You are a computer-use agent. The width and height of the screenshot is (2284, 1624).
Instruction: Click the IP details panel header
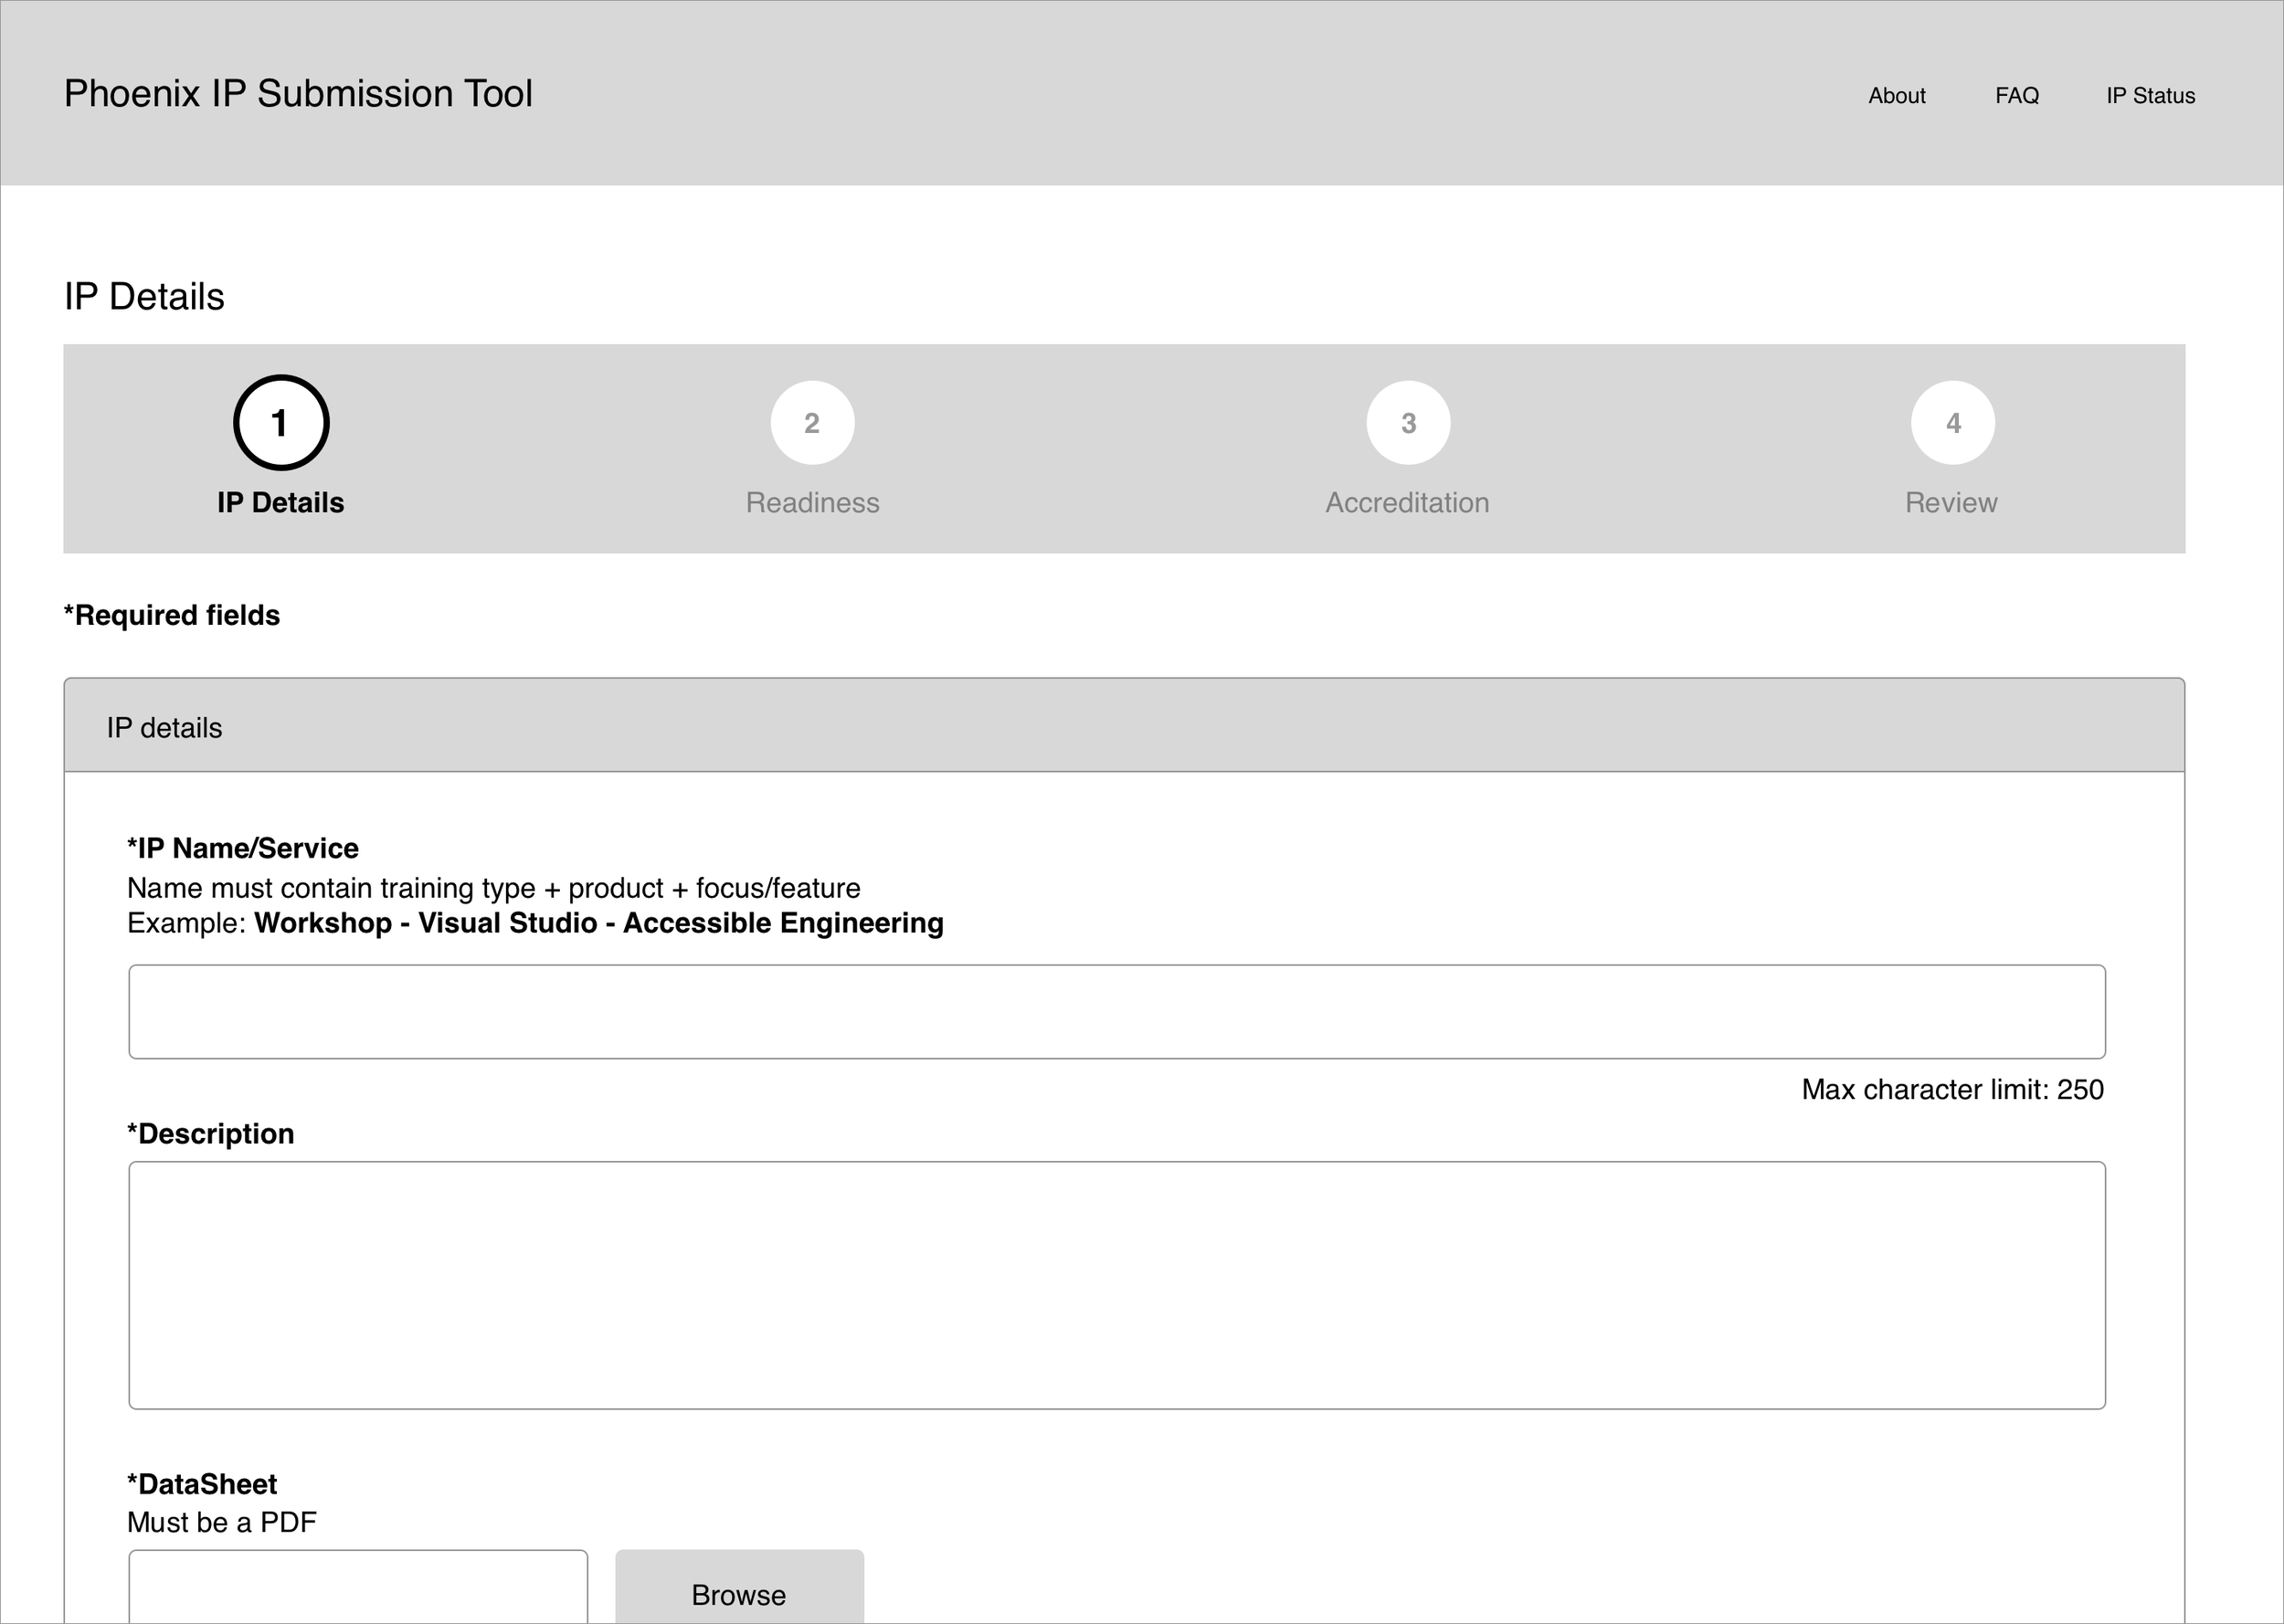pyautogui.click(x=1124, y=727)
